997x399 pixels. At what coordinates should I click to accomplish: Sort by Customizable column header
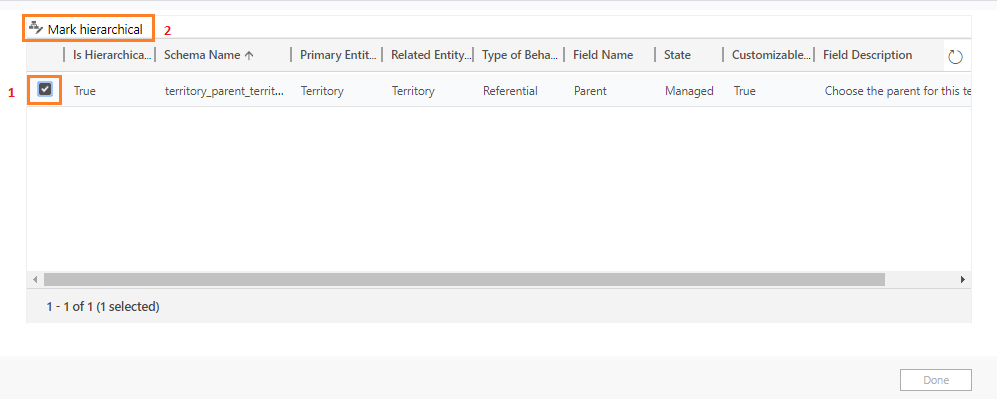tap(771, 55)
